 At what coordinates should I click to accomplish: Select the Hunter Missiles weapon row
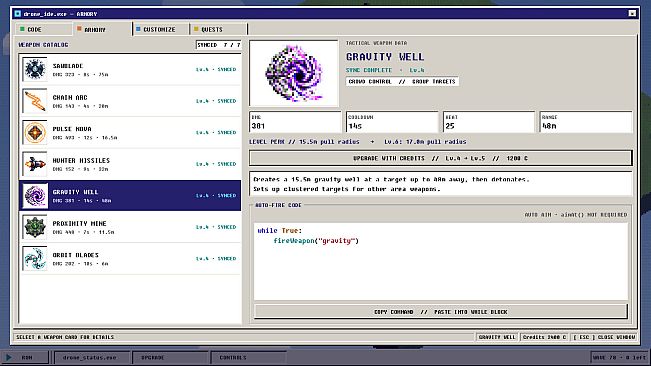click(130, 164)
